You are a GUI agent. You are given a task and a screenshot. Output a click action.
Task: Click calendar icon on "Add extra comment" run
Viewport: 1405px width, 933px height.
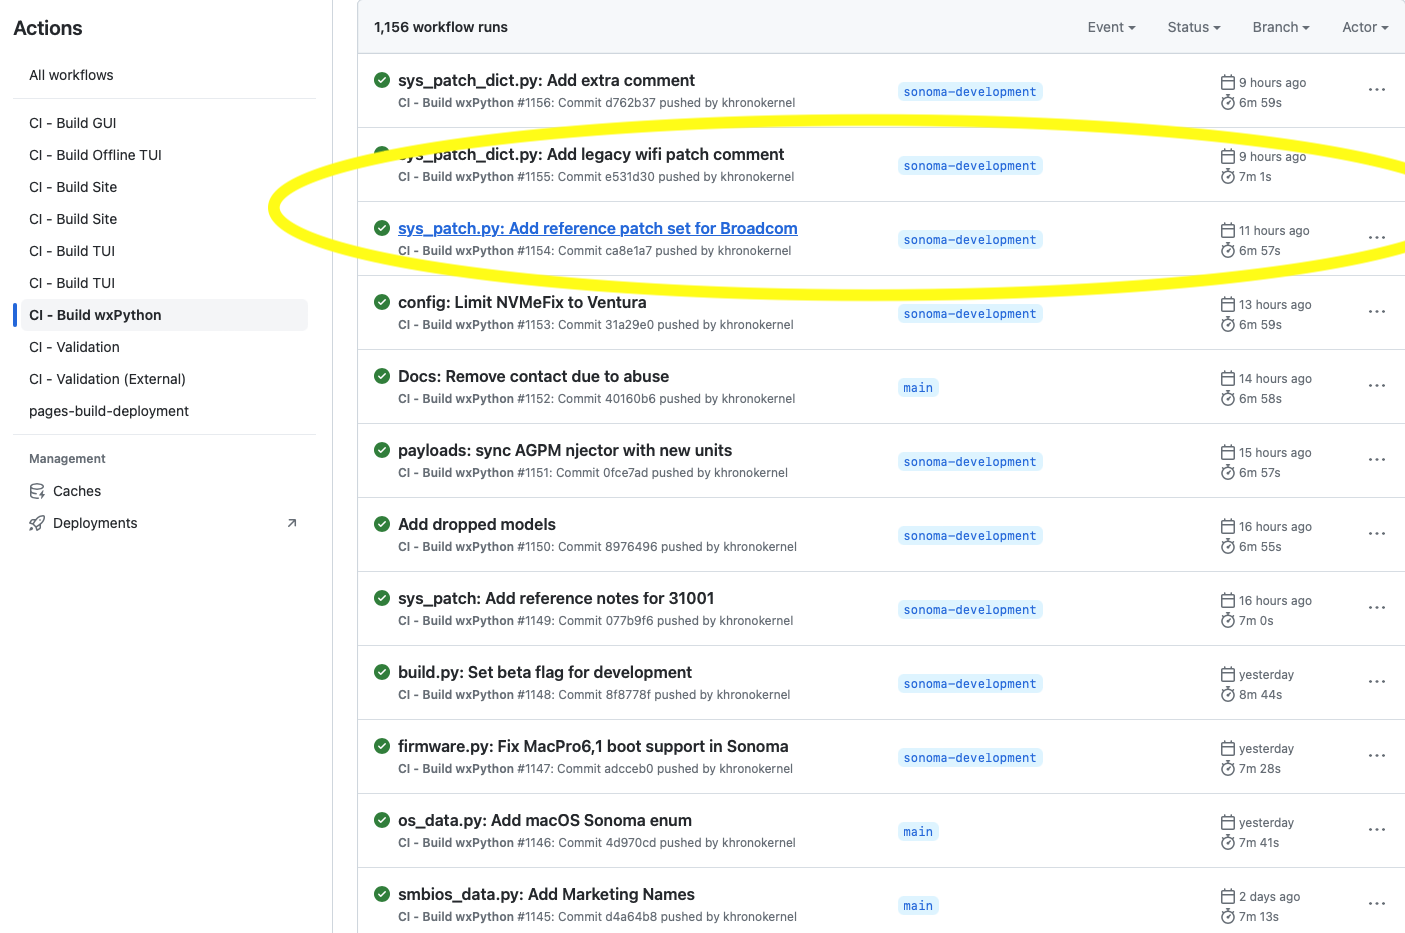pos(1228,82)
